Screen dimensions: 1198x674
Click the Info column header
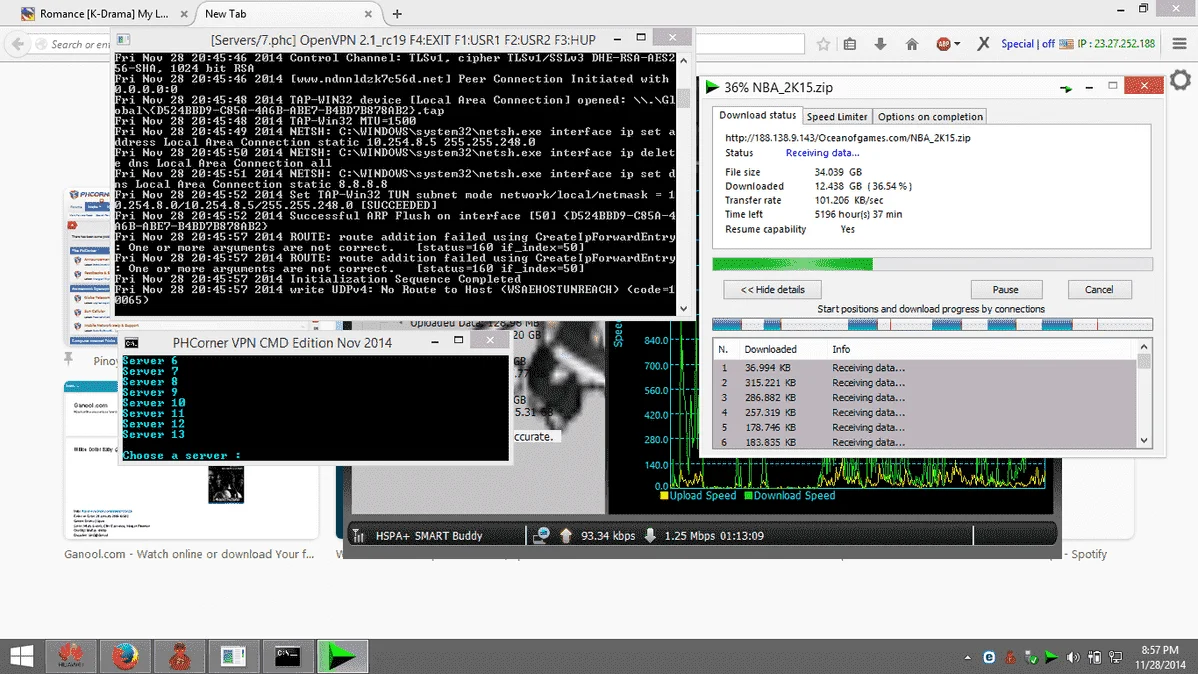coord(840,349)
